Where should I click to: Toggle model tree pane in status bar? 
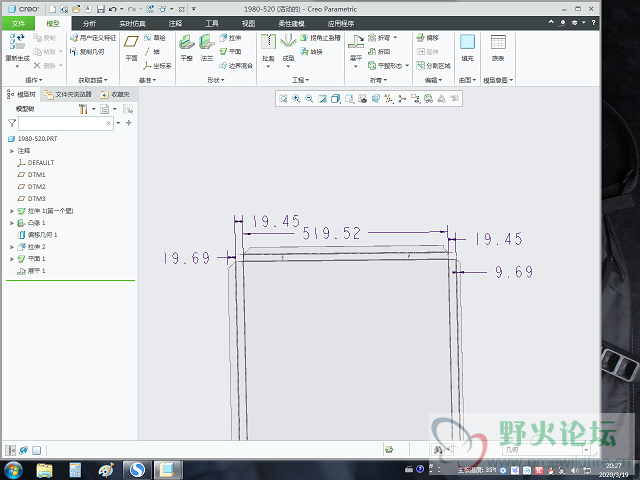coord(10,450)
